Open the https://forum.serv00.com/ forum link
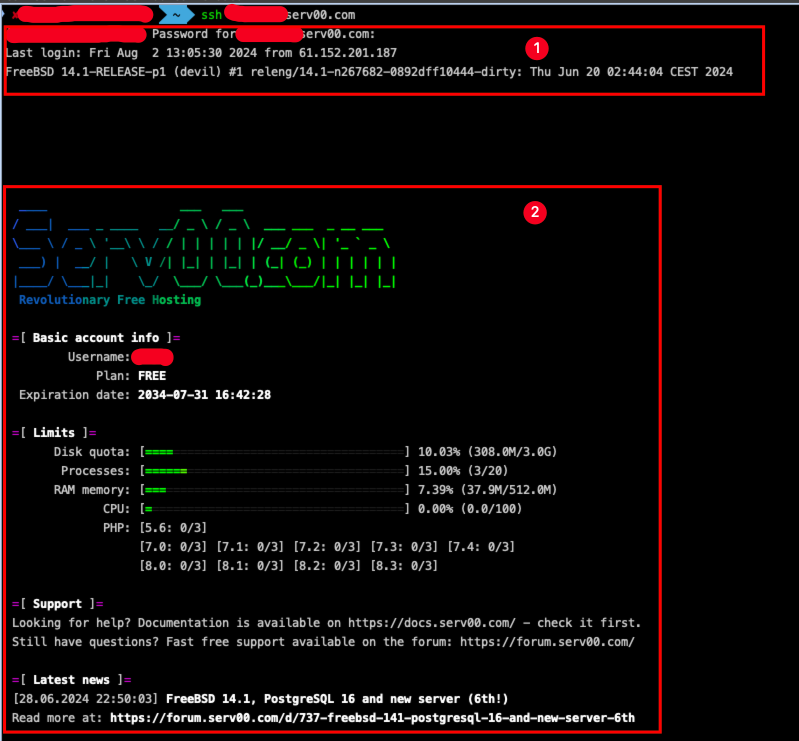799x741 pixels. pyautogui.click(x=547, y=642)
